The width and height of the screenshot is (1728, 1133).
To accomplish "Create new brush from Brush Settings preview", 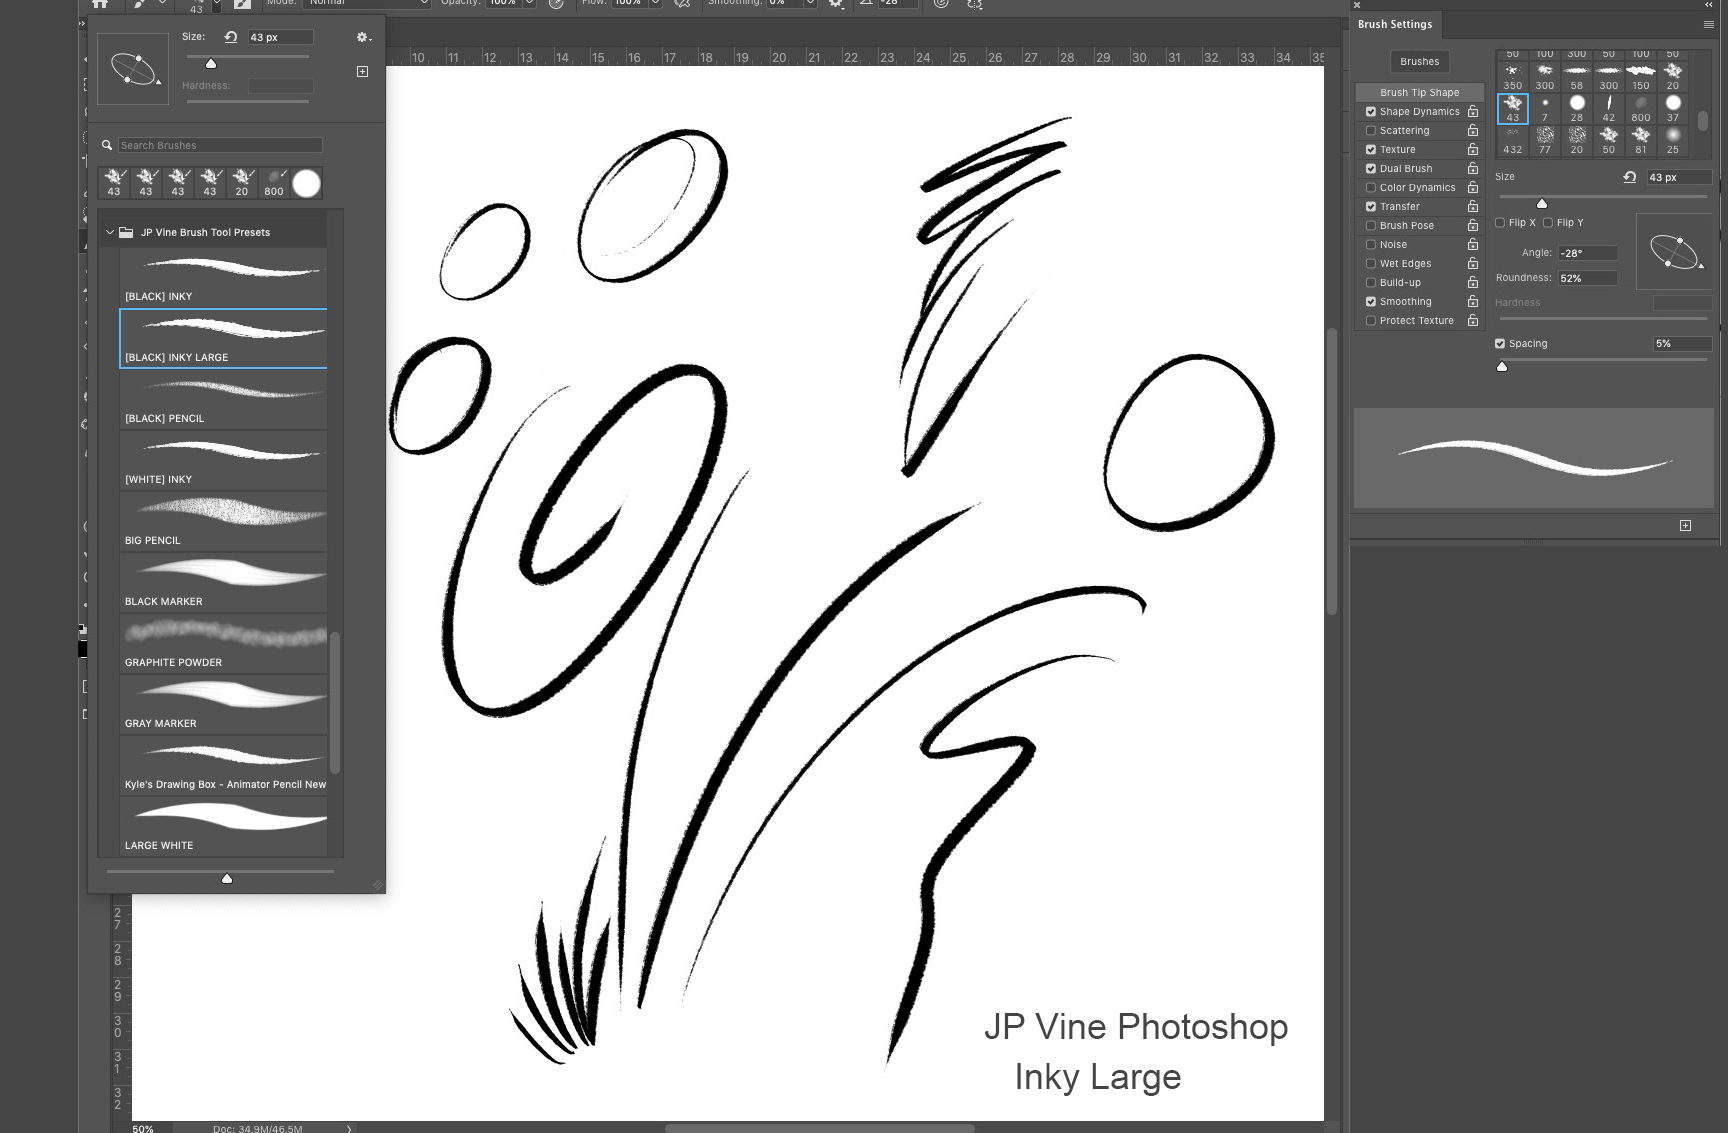I will pos(1686,525).
